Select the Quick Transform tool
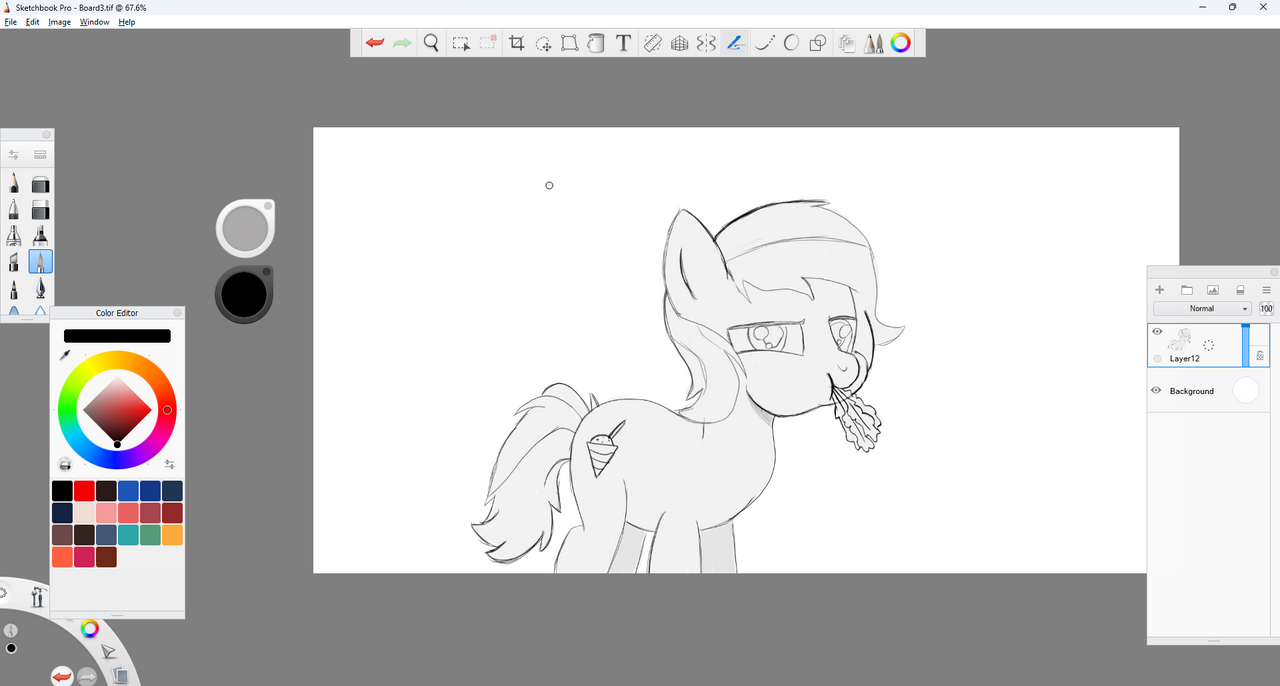Image resolution: width=1280 pixels, height=686 pixels. (543, 43)
